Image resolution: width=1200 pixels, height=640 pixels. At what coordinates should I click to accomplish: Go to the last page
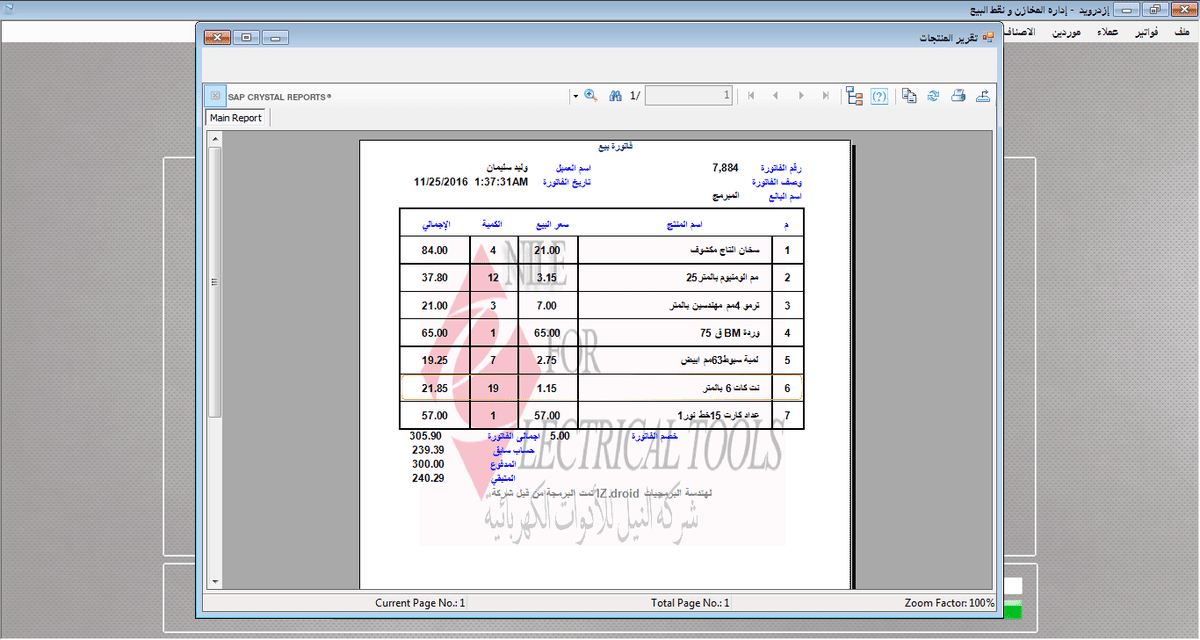(x=825, y=96)
